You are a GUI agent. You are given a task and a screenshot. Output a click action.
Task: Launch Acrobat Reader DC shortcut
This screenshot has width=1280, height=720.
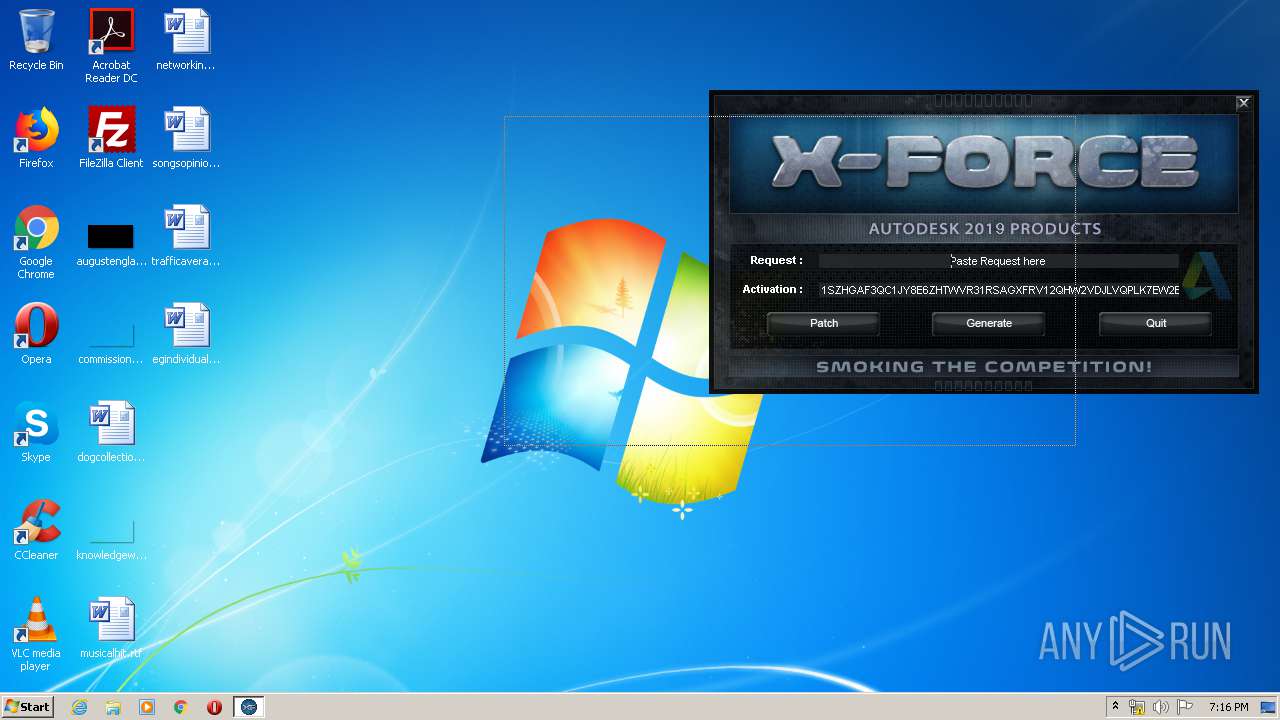point(111,46)
